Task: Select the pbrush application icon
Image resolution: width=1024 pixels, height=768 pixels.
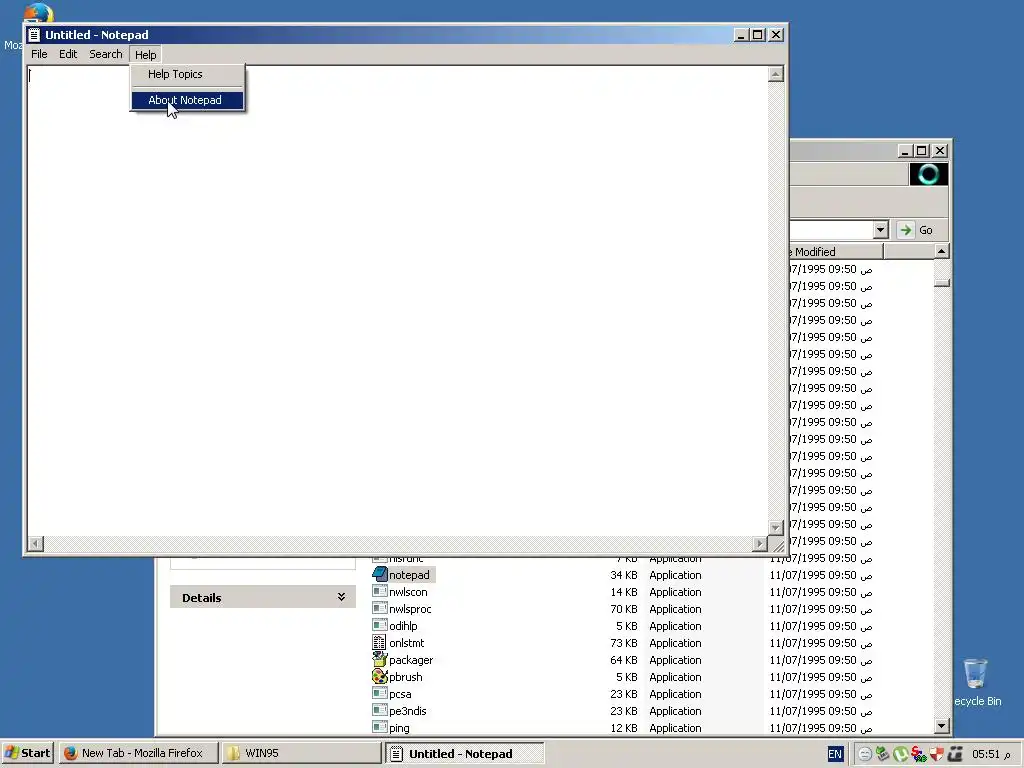Action: [379, 677]
